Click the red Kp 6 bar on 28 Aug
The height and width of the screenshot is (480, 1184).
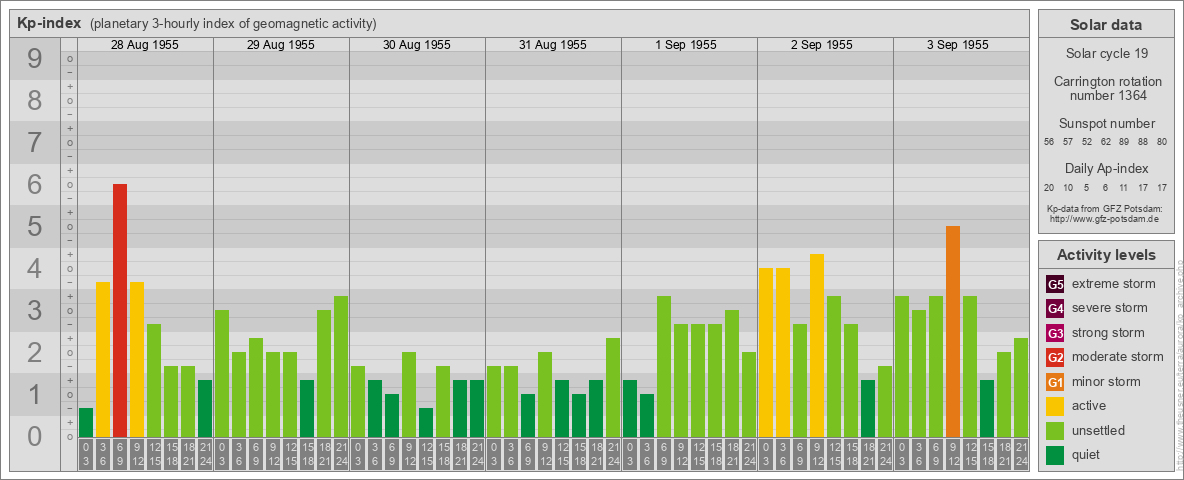pos(120,310)
